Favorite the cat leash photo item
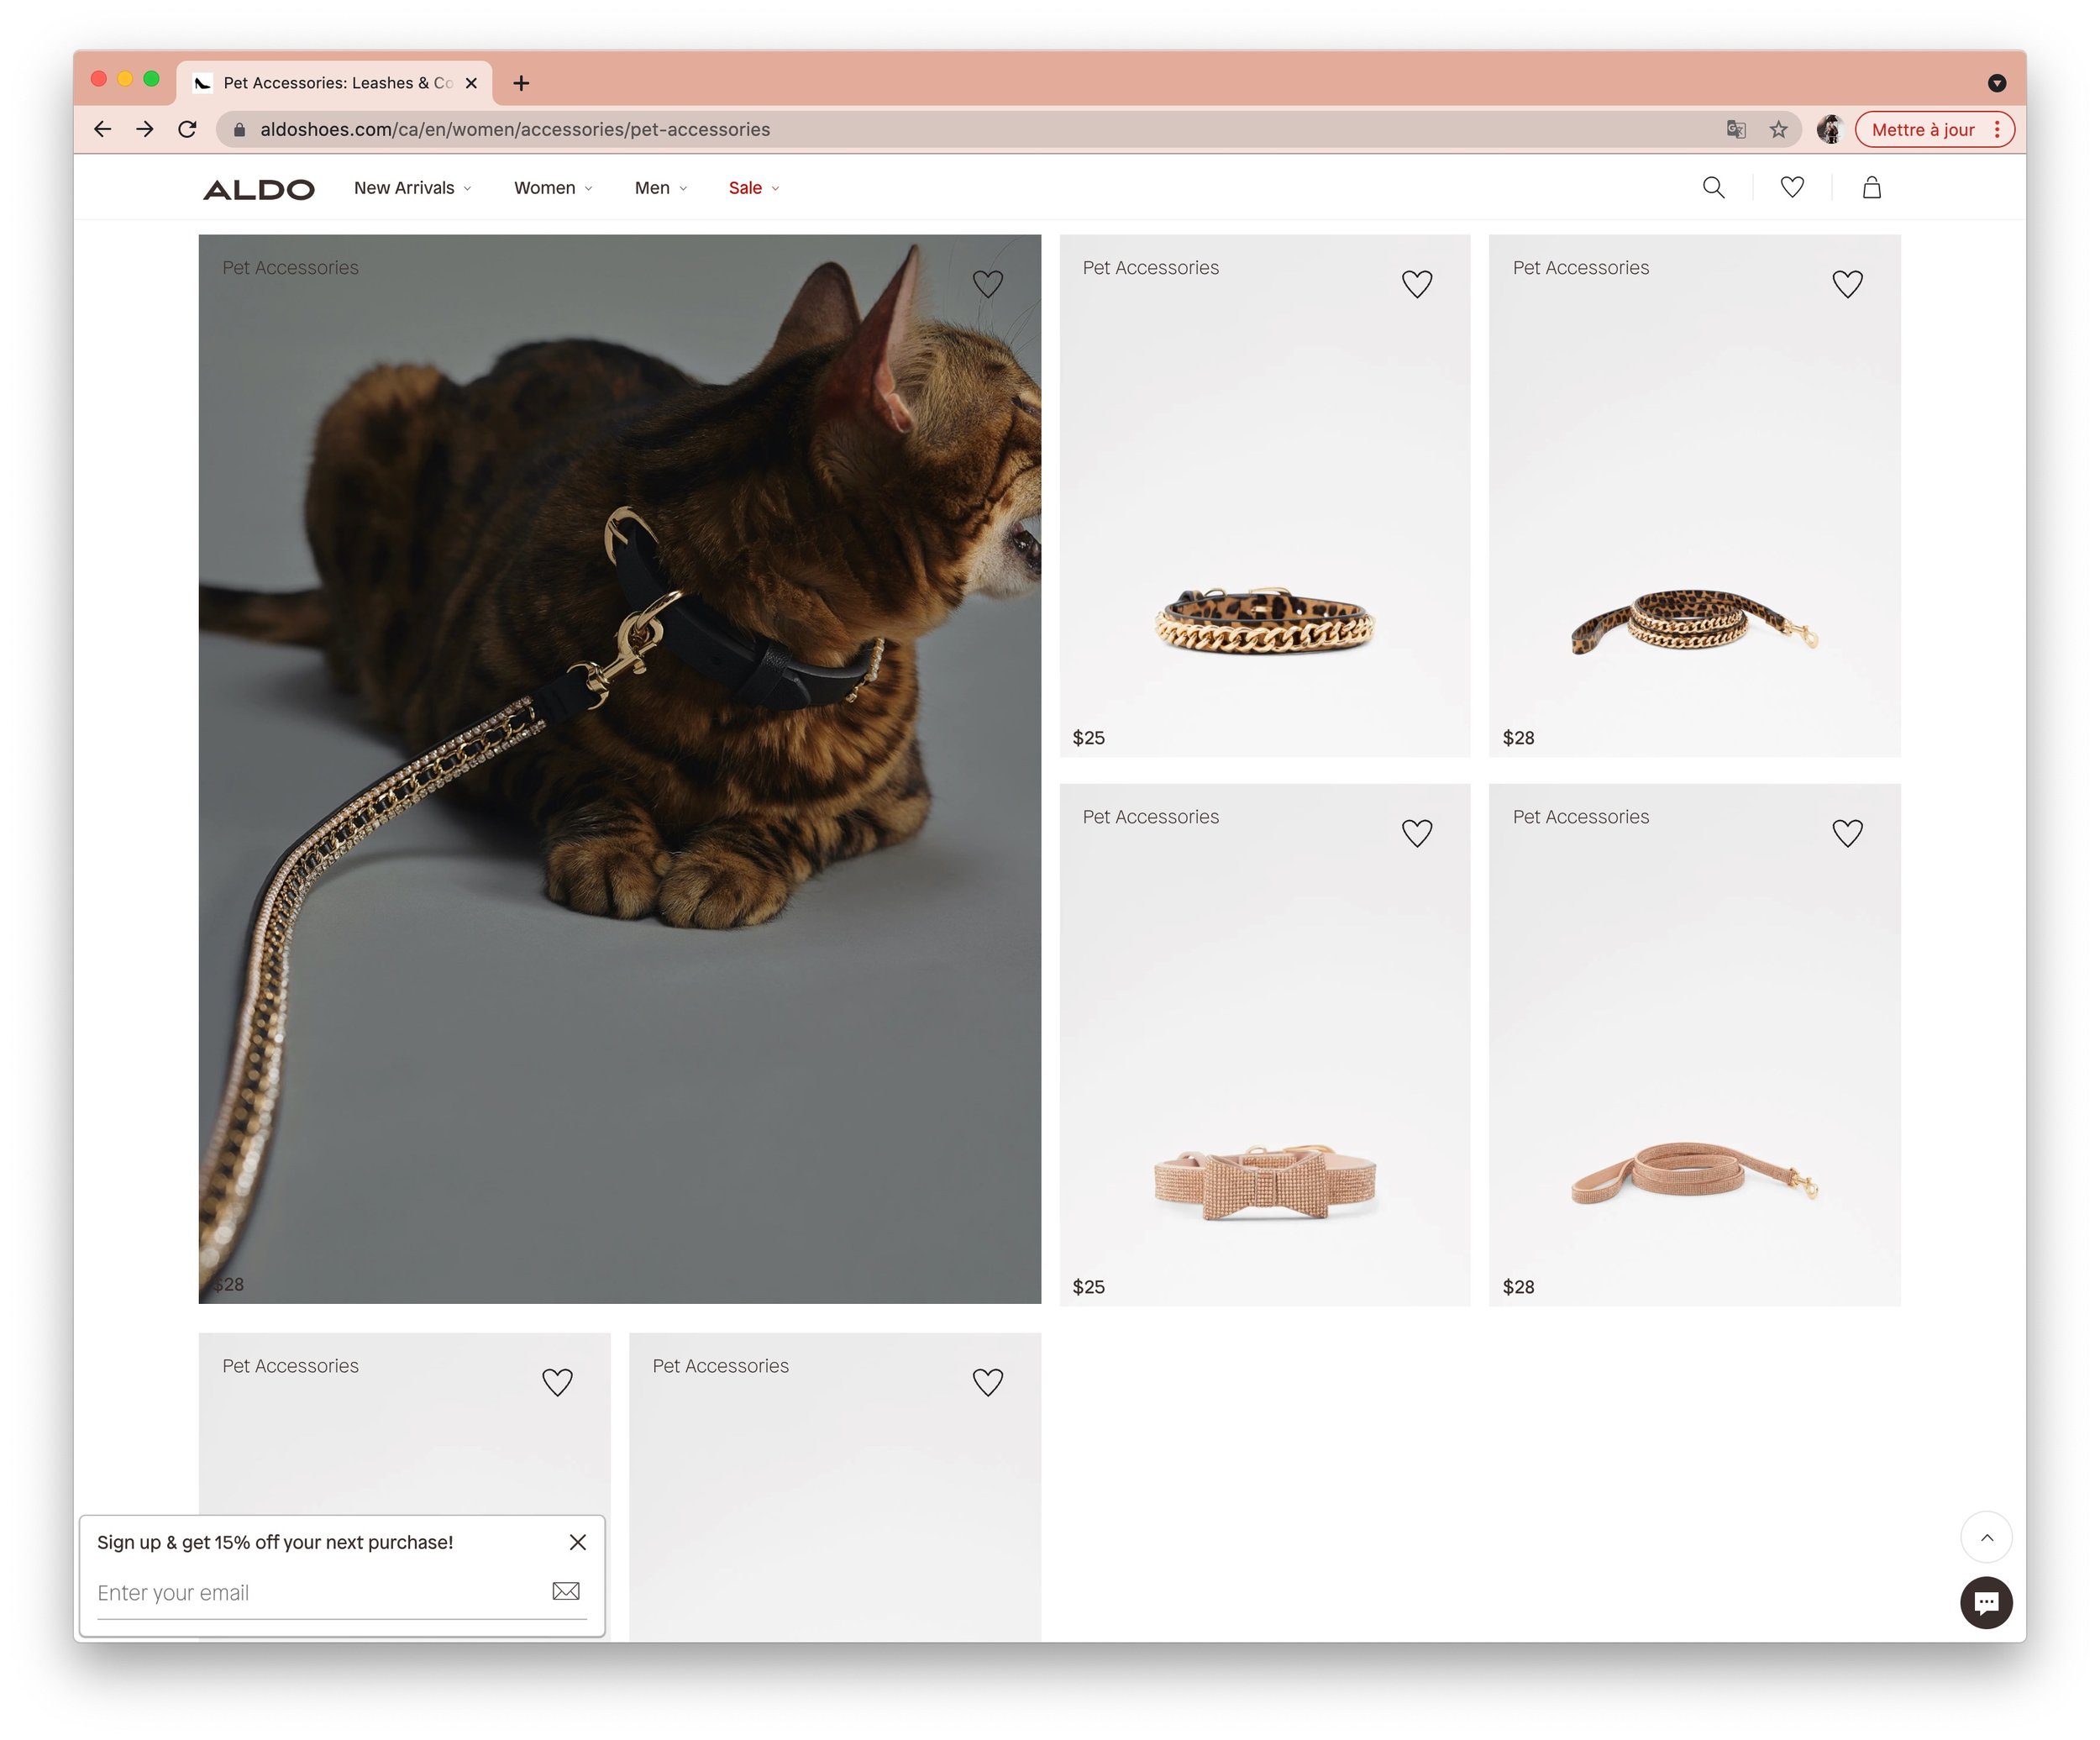The width and height of the screenshot is (2100, 1740). point(988,284)
